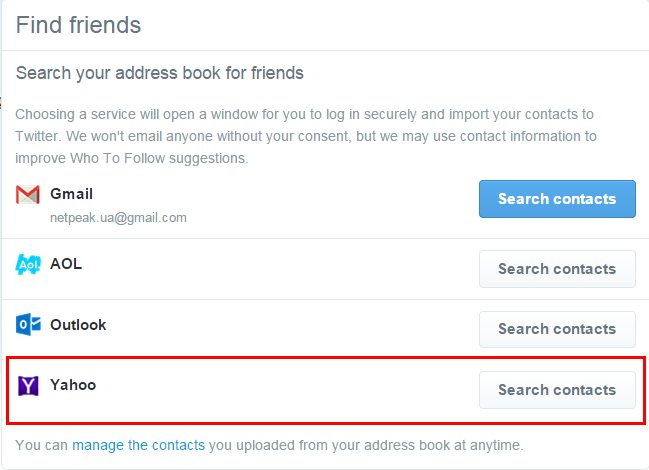649x470 pixels.
Task: Click the Outlook logo icon
Action: 28,325
